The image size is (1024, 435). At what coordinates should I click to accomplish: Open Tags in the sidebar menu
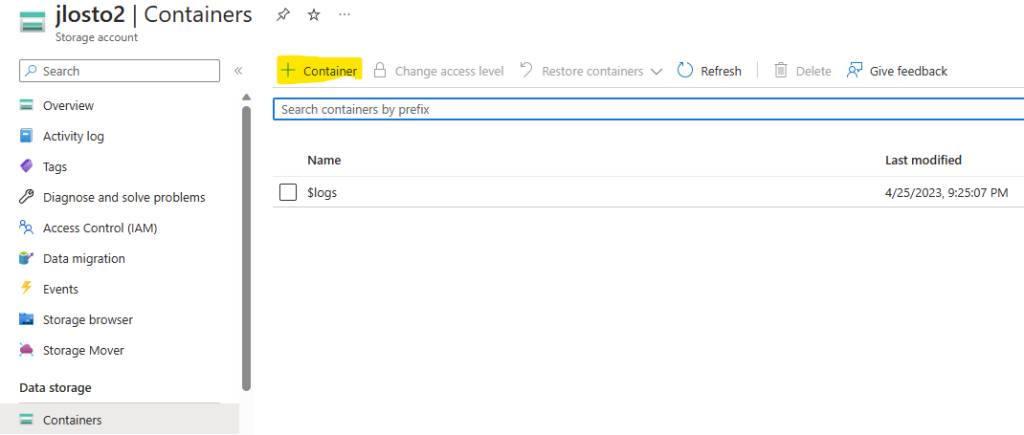pos(55,167)
